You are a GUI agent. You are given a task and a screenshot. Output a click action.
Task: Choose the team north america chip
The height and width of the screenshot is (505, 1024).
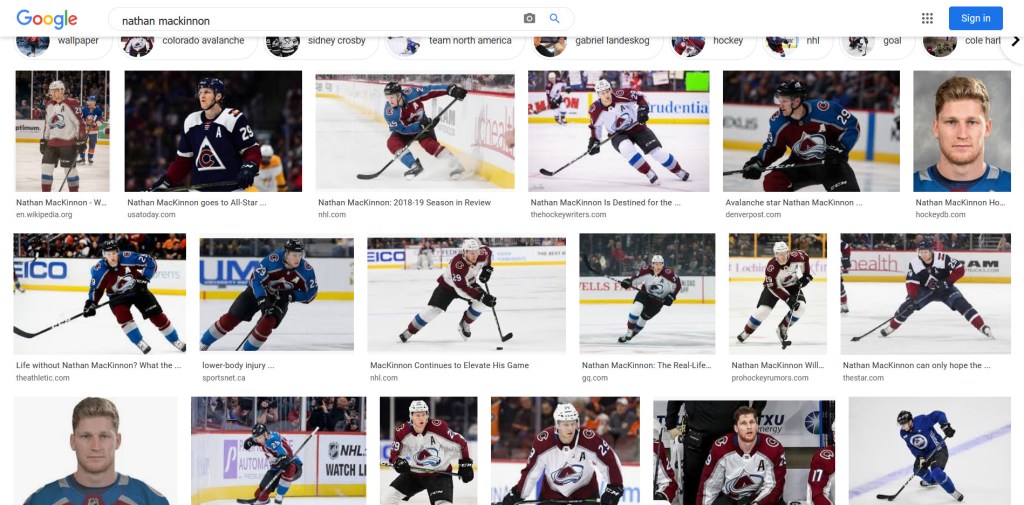point(455,42)
